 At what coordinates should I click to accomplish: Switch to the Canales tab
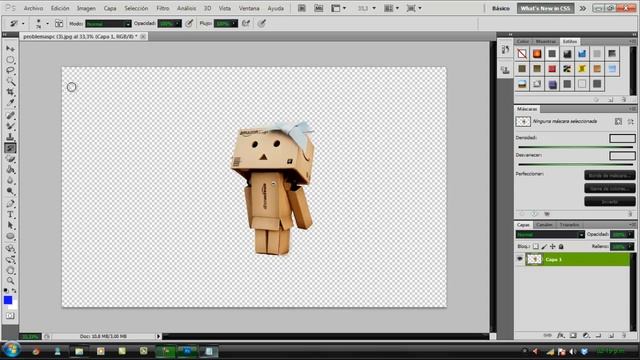tap(544, 225)
